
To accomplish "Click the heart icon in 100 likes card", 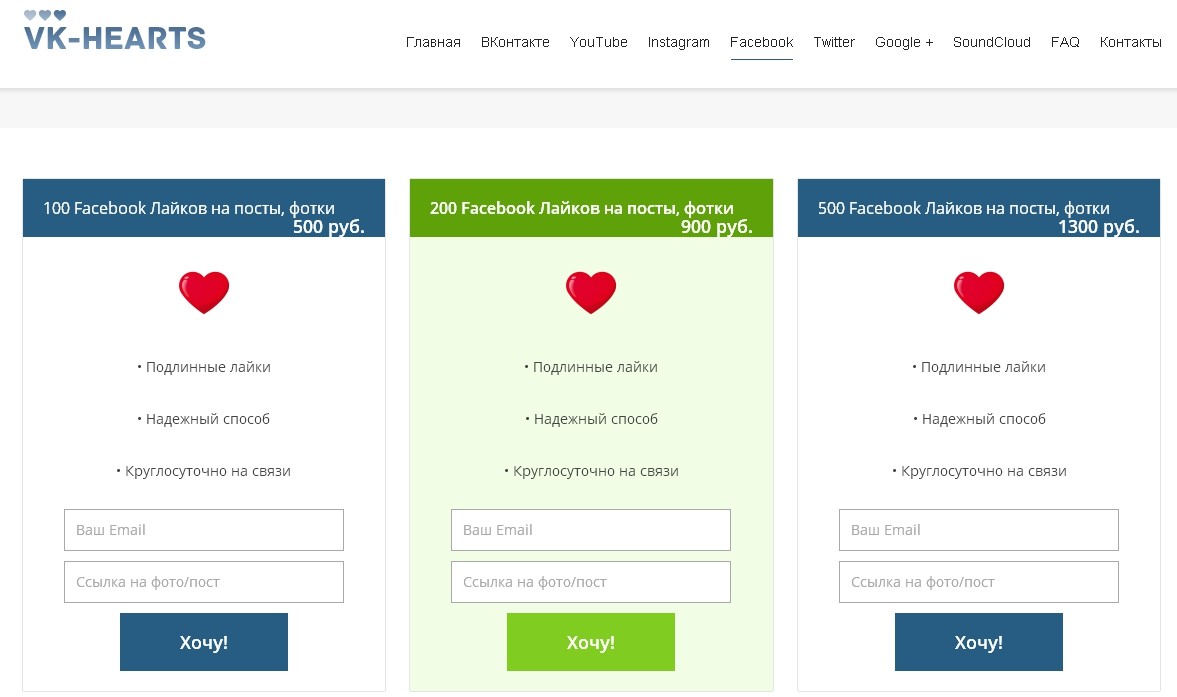I will (x=203, y=293).
